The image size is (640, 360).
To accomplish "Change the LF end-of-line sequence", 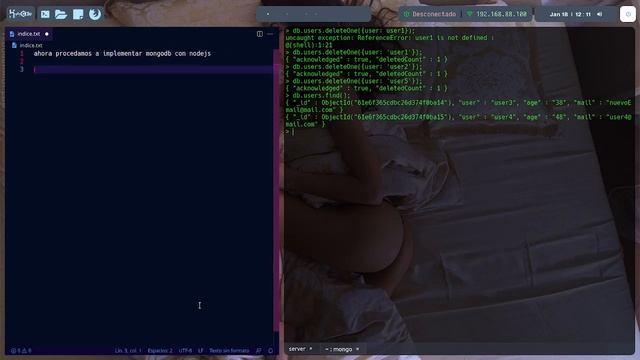I will [200, 351].
